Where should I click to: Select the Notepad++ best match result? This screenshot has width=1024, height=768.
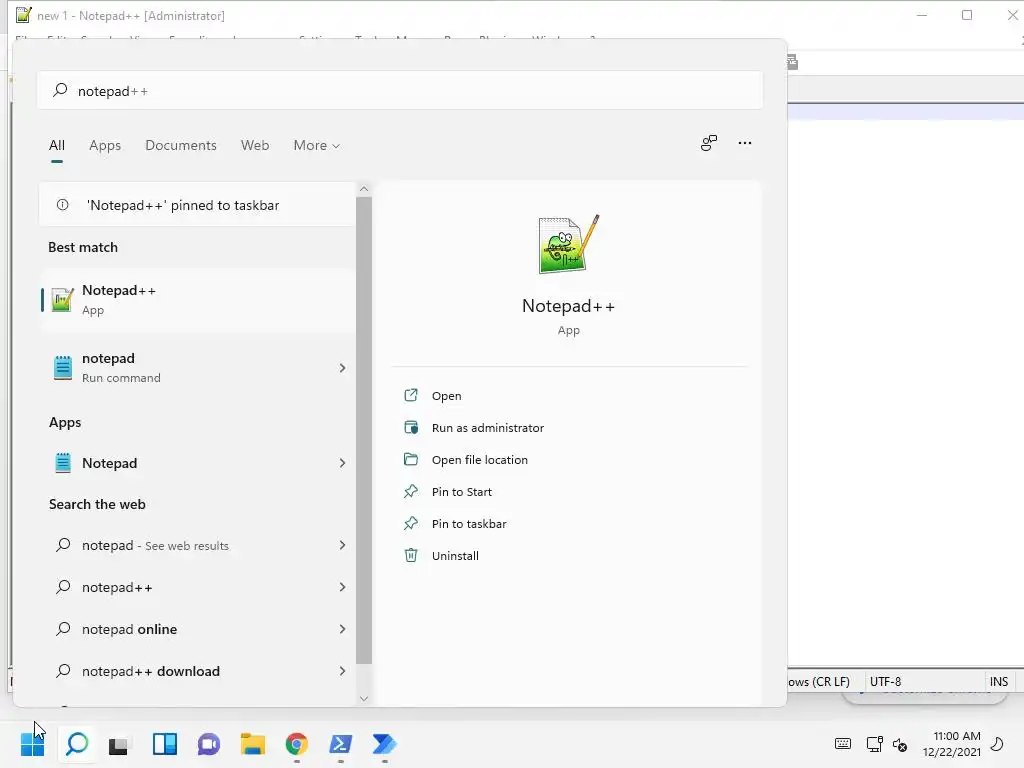[197, 300]
